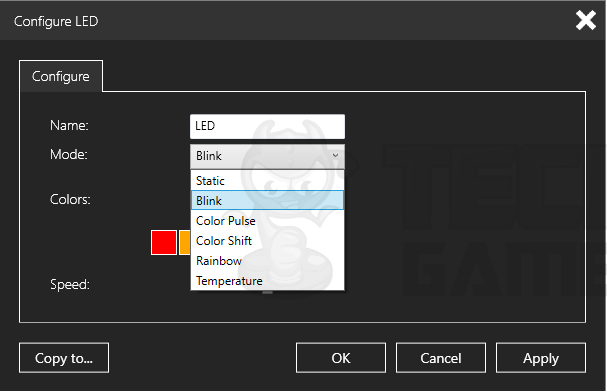Select Color Pulse mode
This screenshot has height=392, width=607.
click(267, 221)
